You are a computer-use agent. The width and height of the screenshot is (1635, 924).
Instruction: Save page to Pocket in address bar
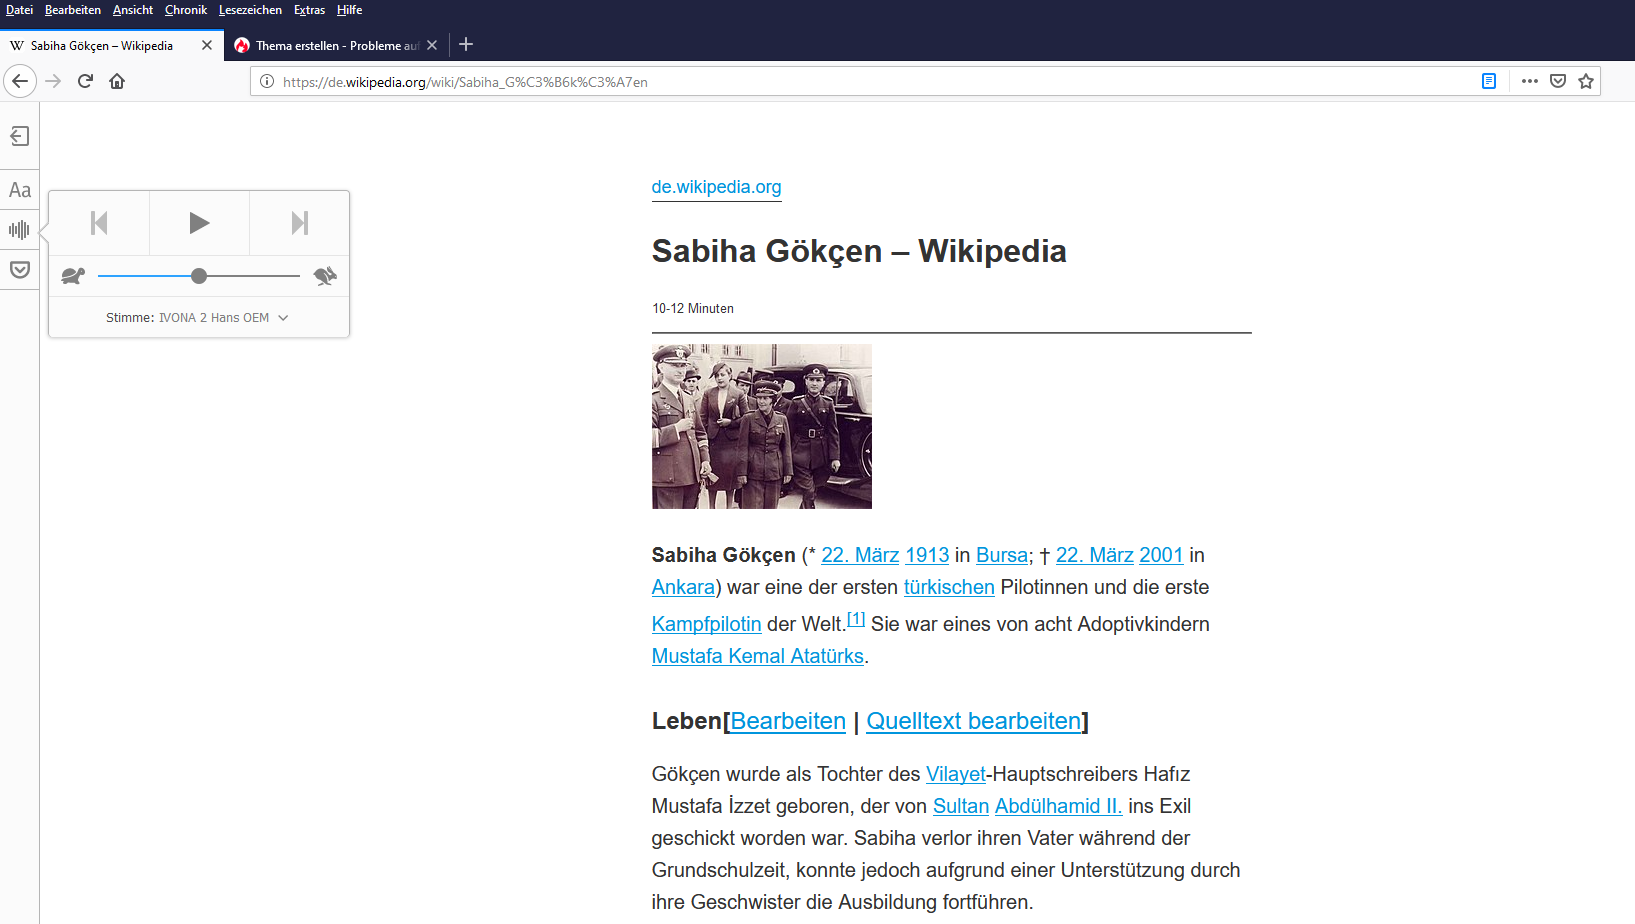(x=1558, y=81)
